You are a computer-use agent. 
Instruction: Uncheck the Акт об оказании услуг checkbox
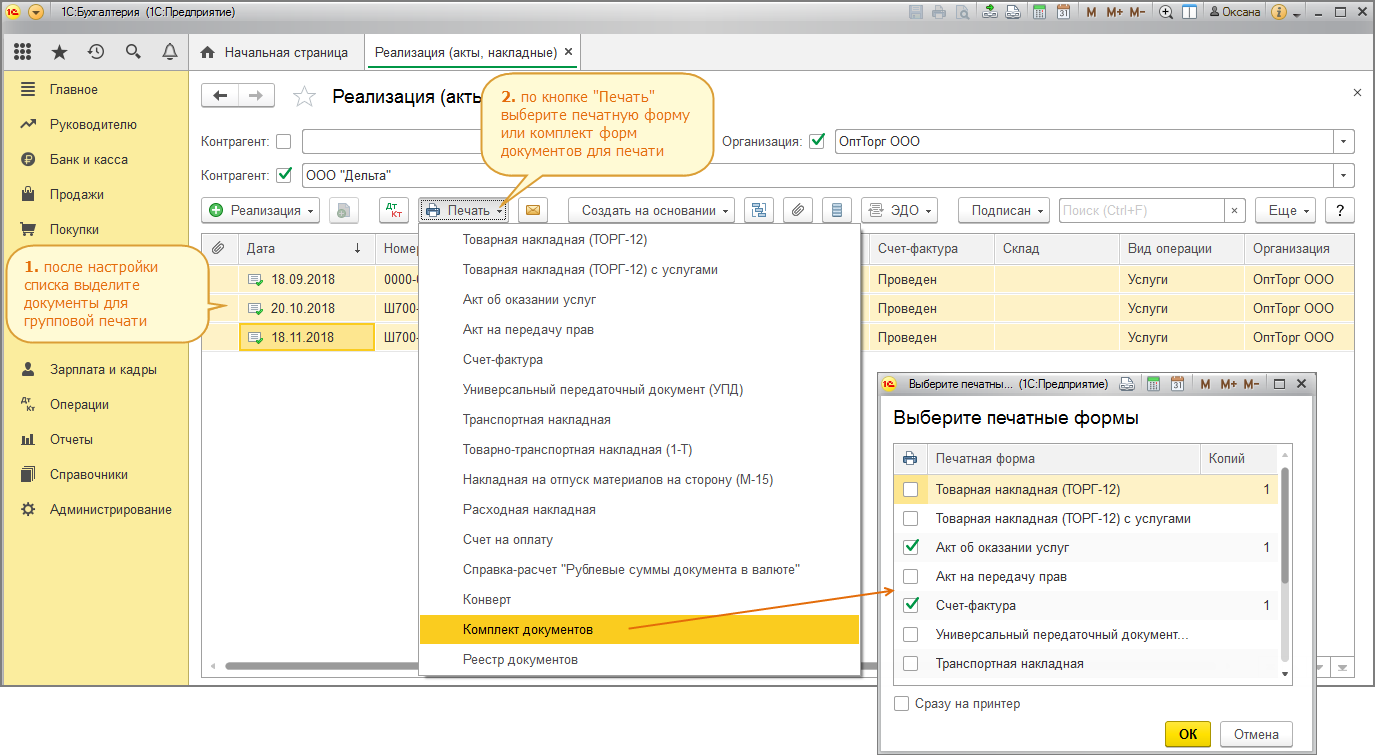coord(910,548)
